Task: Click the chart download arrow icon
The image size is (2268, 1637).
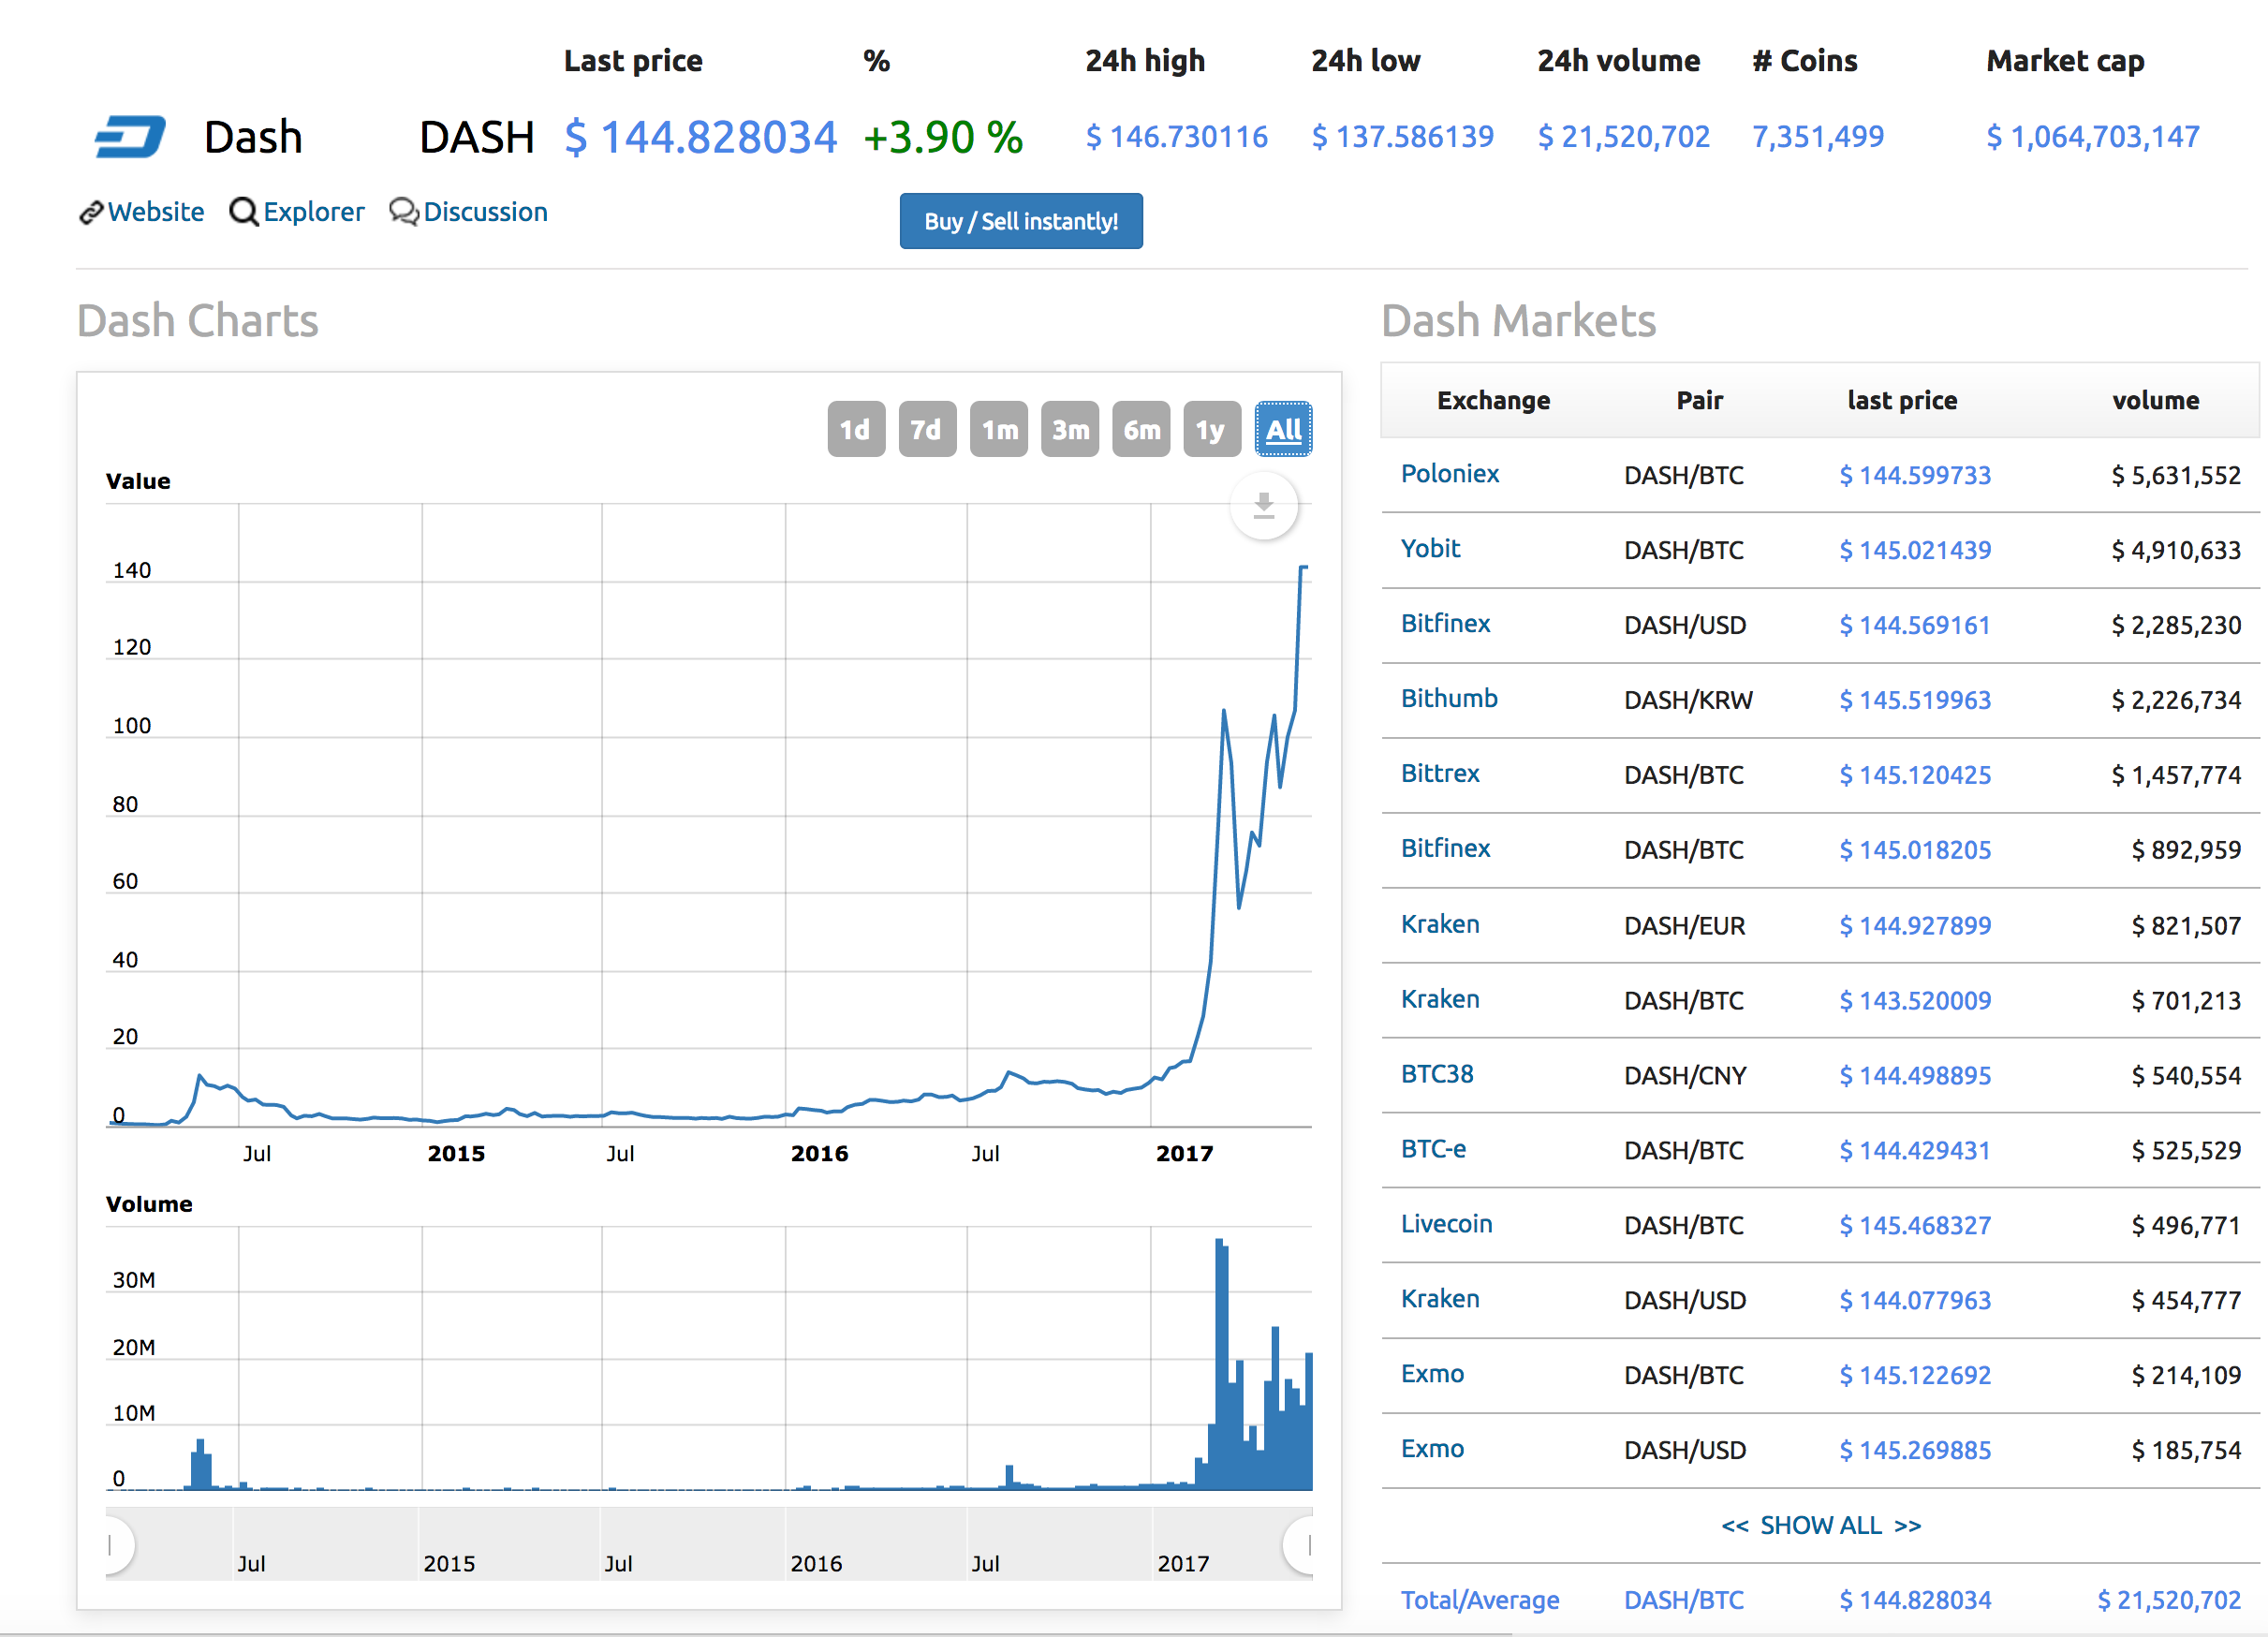Action: [1264, 506]
